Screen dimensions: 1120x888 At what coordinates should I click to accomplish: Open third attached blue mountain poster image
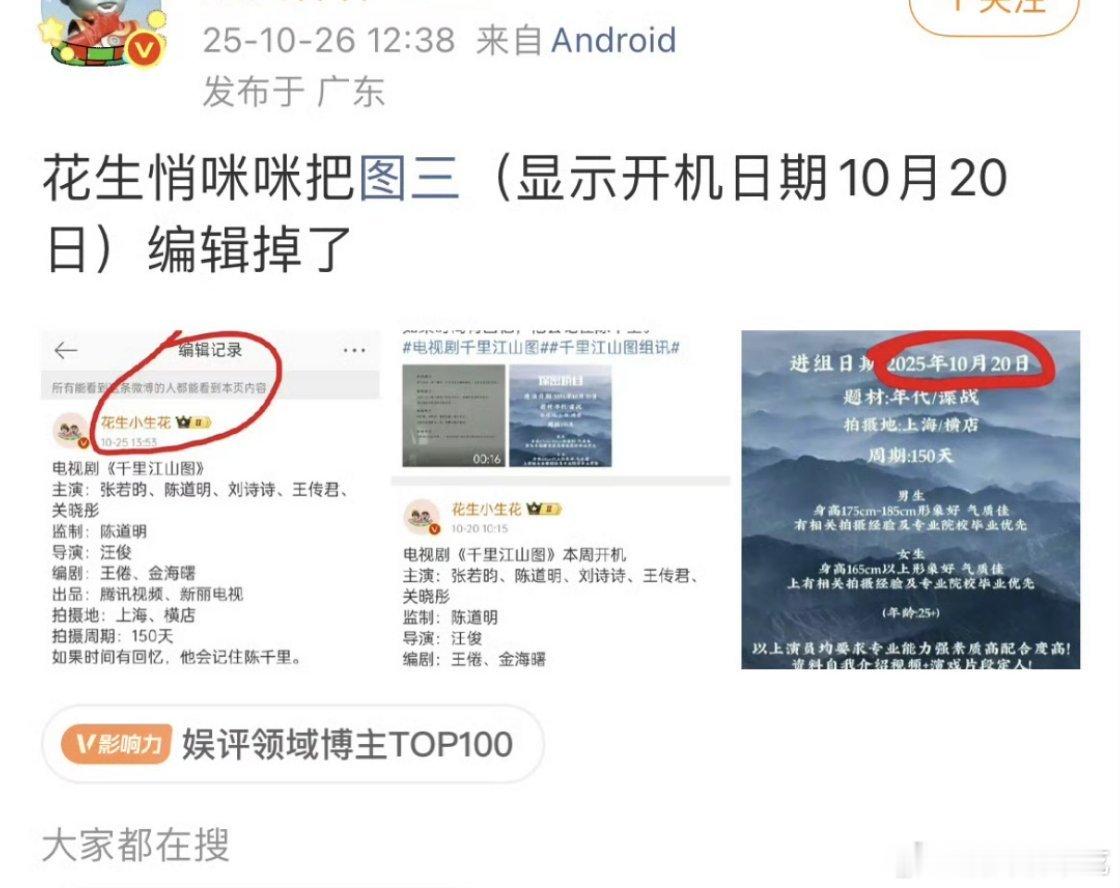click(x=911, y=499)
